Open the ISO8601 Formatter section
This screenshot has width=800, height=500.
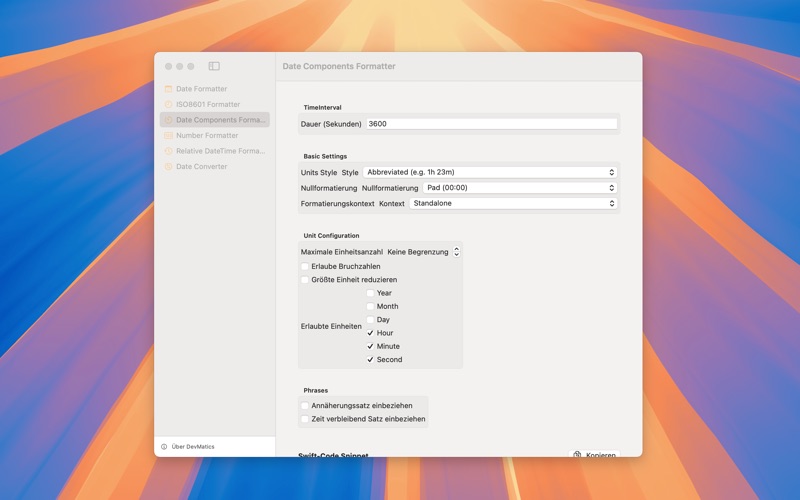pyautogui.click(x=214, y=104)
